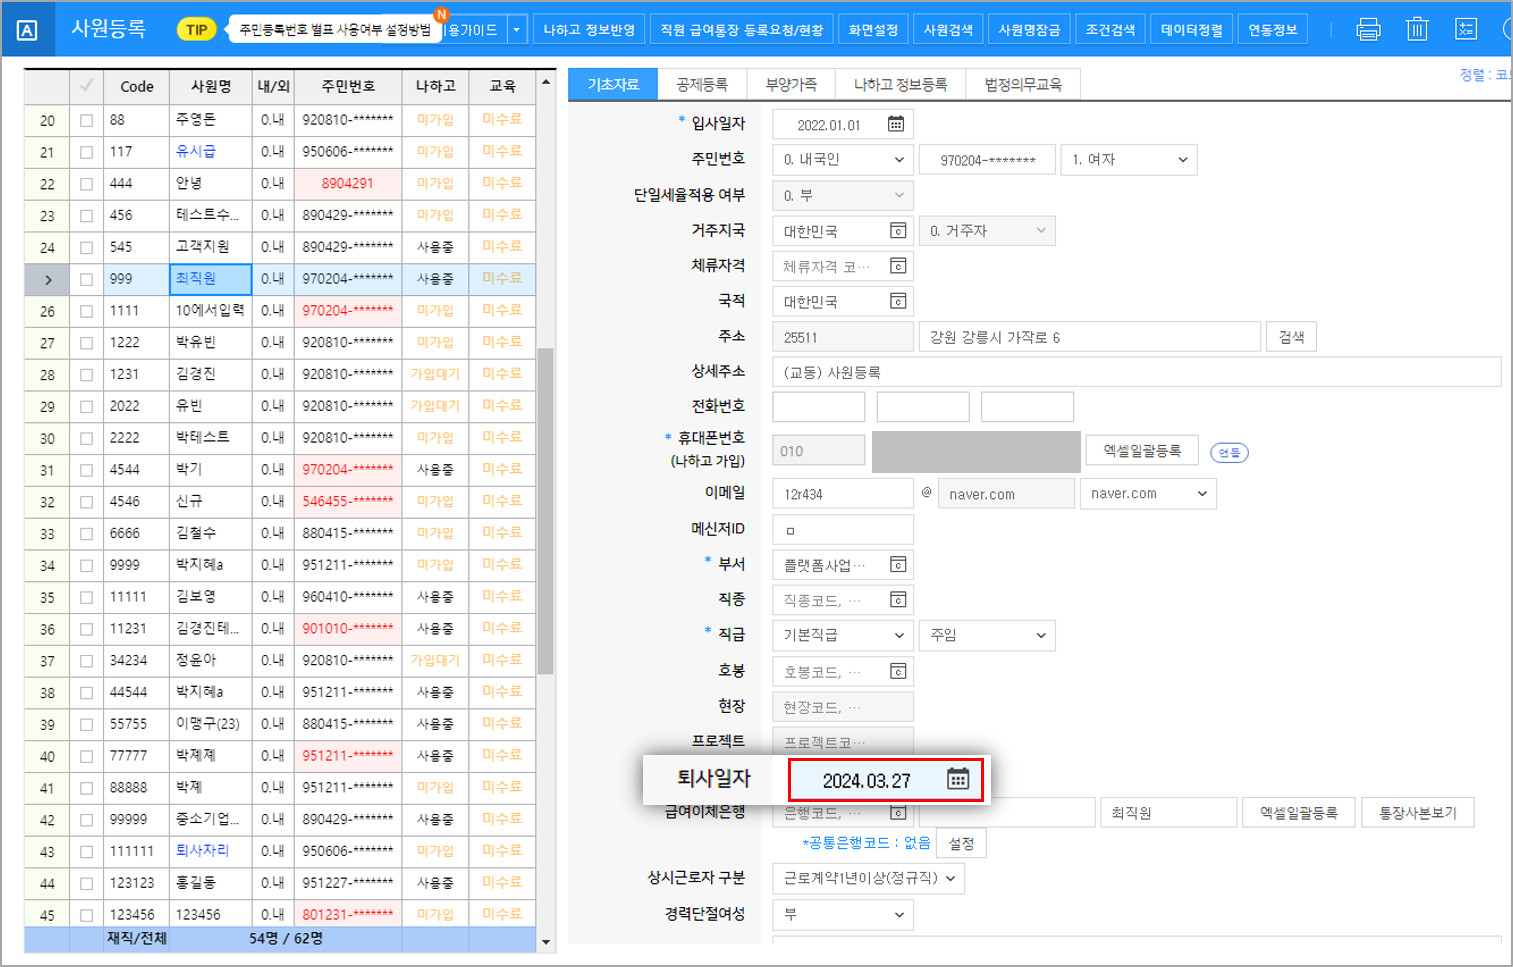The height and width of the screenshot is (967, 1513).
Task: Open code lookup icon for 호봉
Action: pos(898,671)
